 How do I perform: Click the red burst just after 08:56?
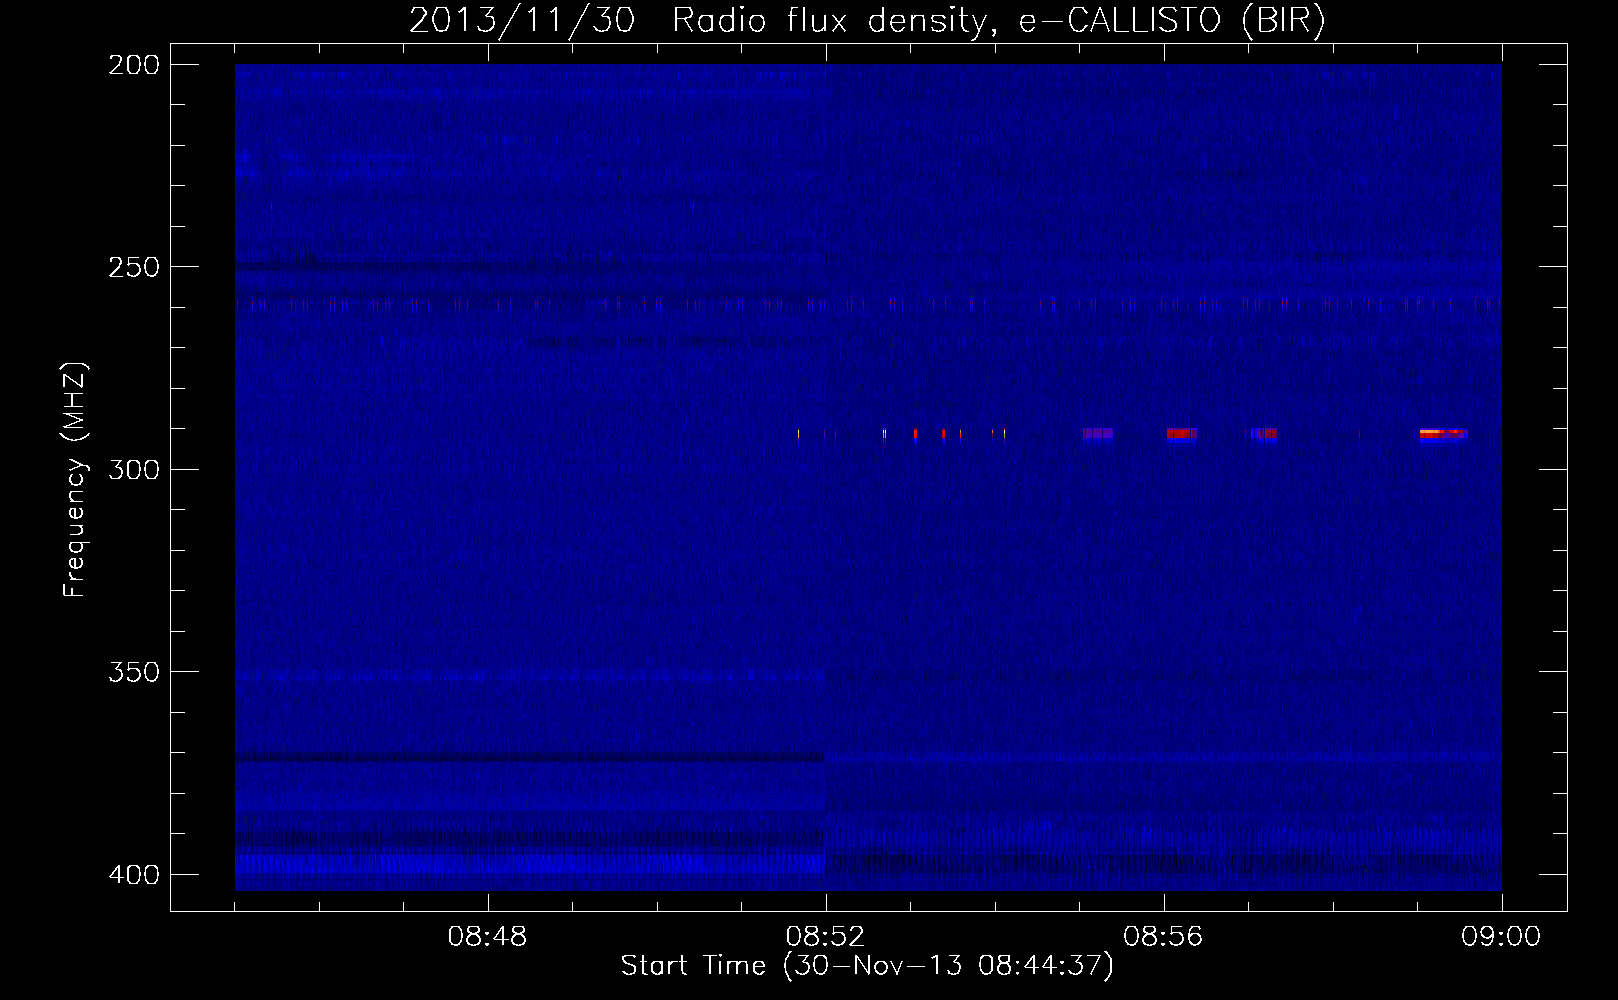coord(1182,434)
